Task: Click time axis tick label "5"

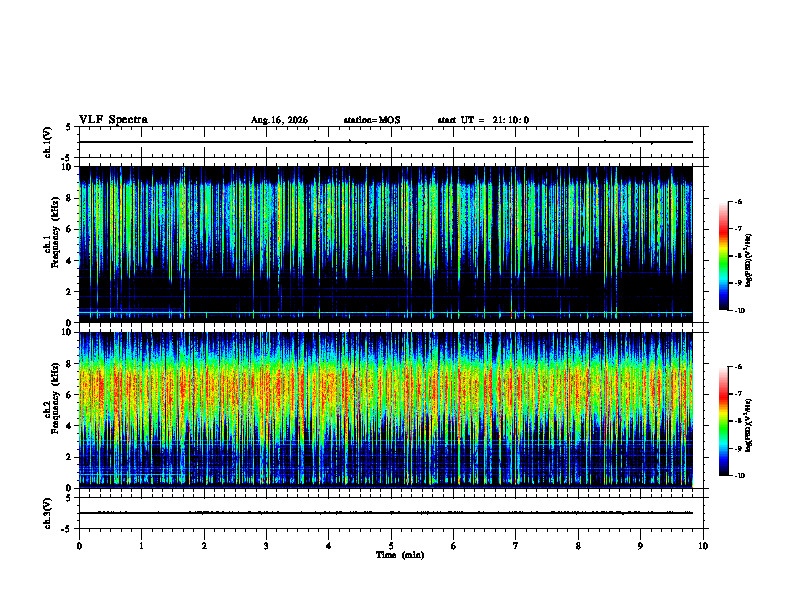Action: pyautogui.click(x=391, y=546)
